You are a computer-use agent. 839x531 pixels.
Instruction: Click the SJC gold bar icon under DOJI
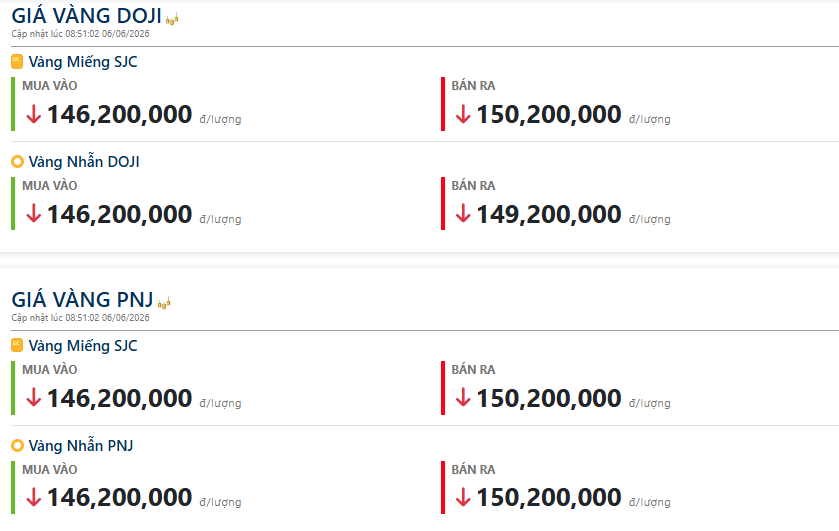(17, 62)
